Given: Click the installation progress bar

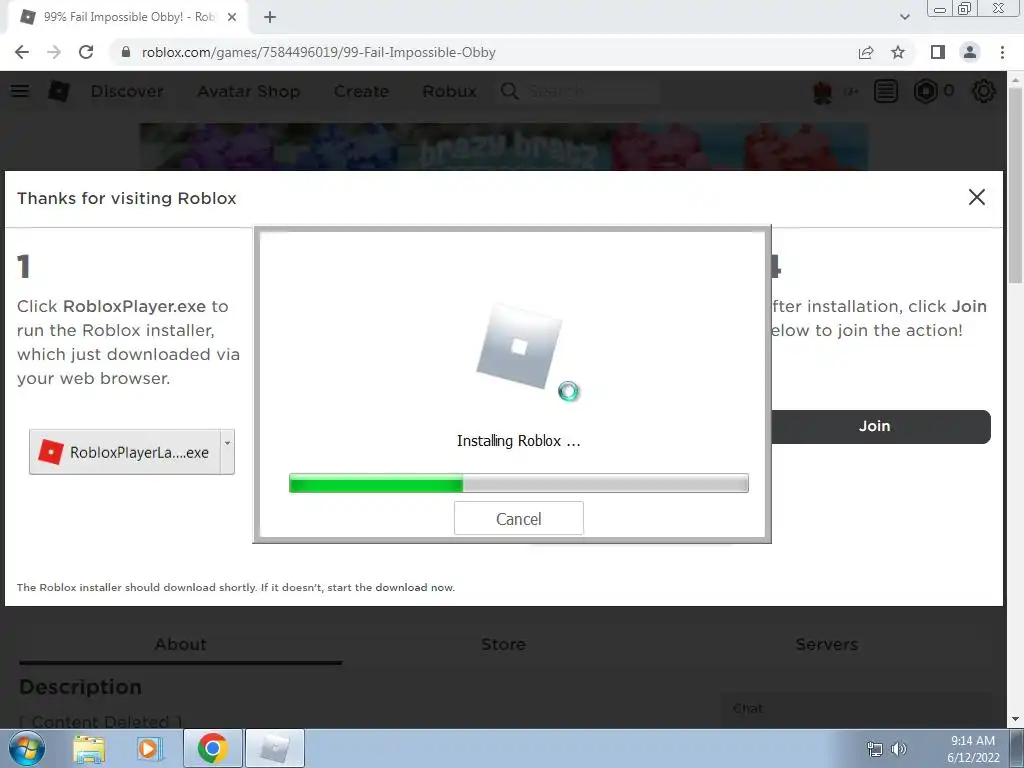Looking at the screenshot, I should 519,483.
